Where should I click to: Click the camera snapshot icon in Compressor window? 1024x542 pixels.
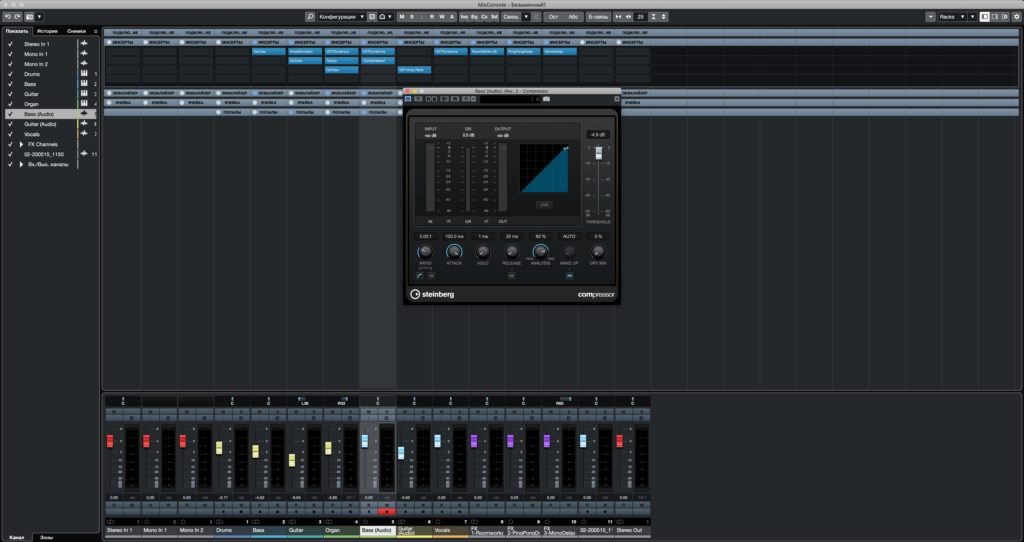pos(547,99)
